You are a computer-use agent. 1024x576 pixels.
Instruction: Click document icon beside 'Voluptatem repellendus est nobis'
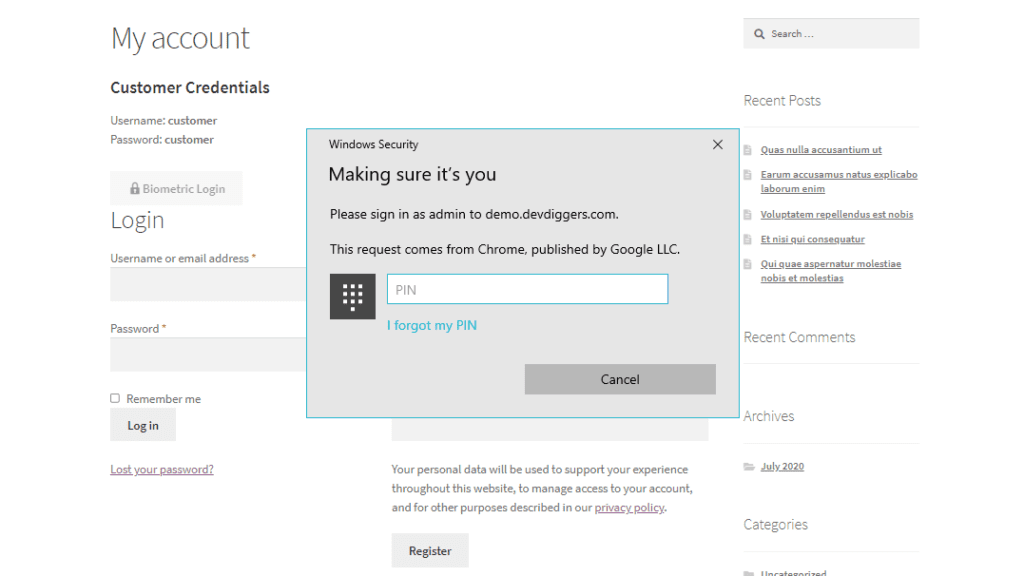click(748, 214)
